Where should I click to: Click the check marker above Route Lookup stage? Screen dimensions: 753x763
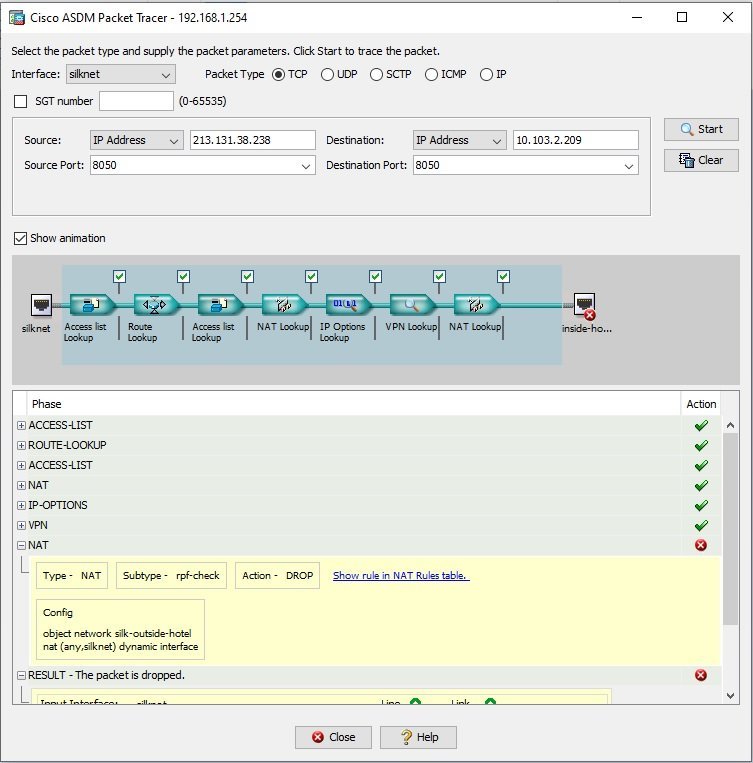184,277
